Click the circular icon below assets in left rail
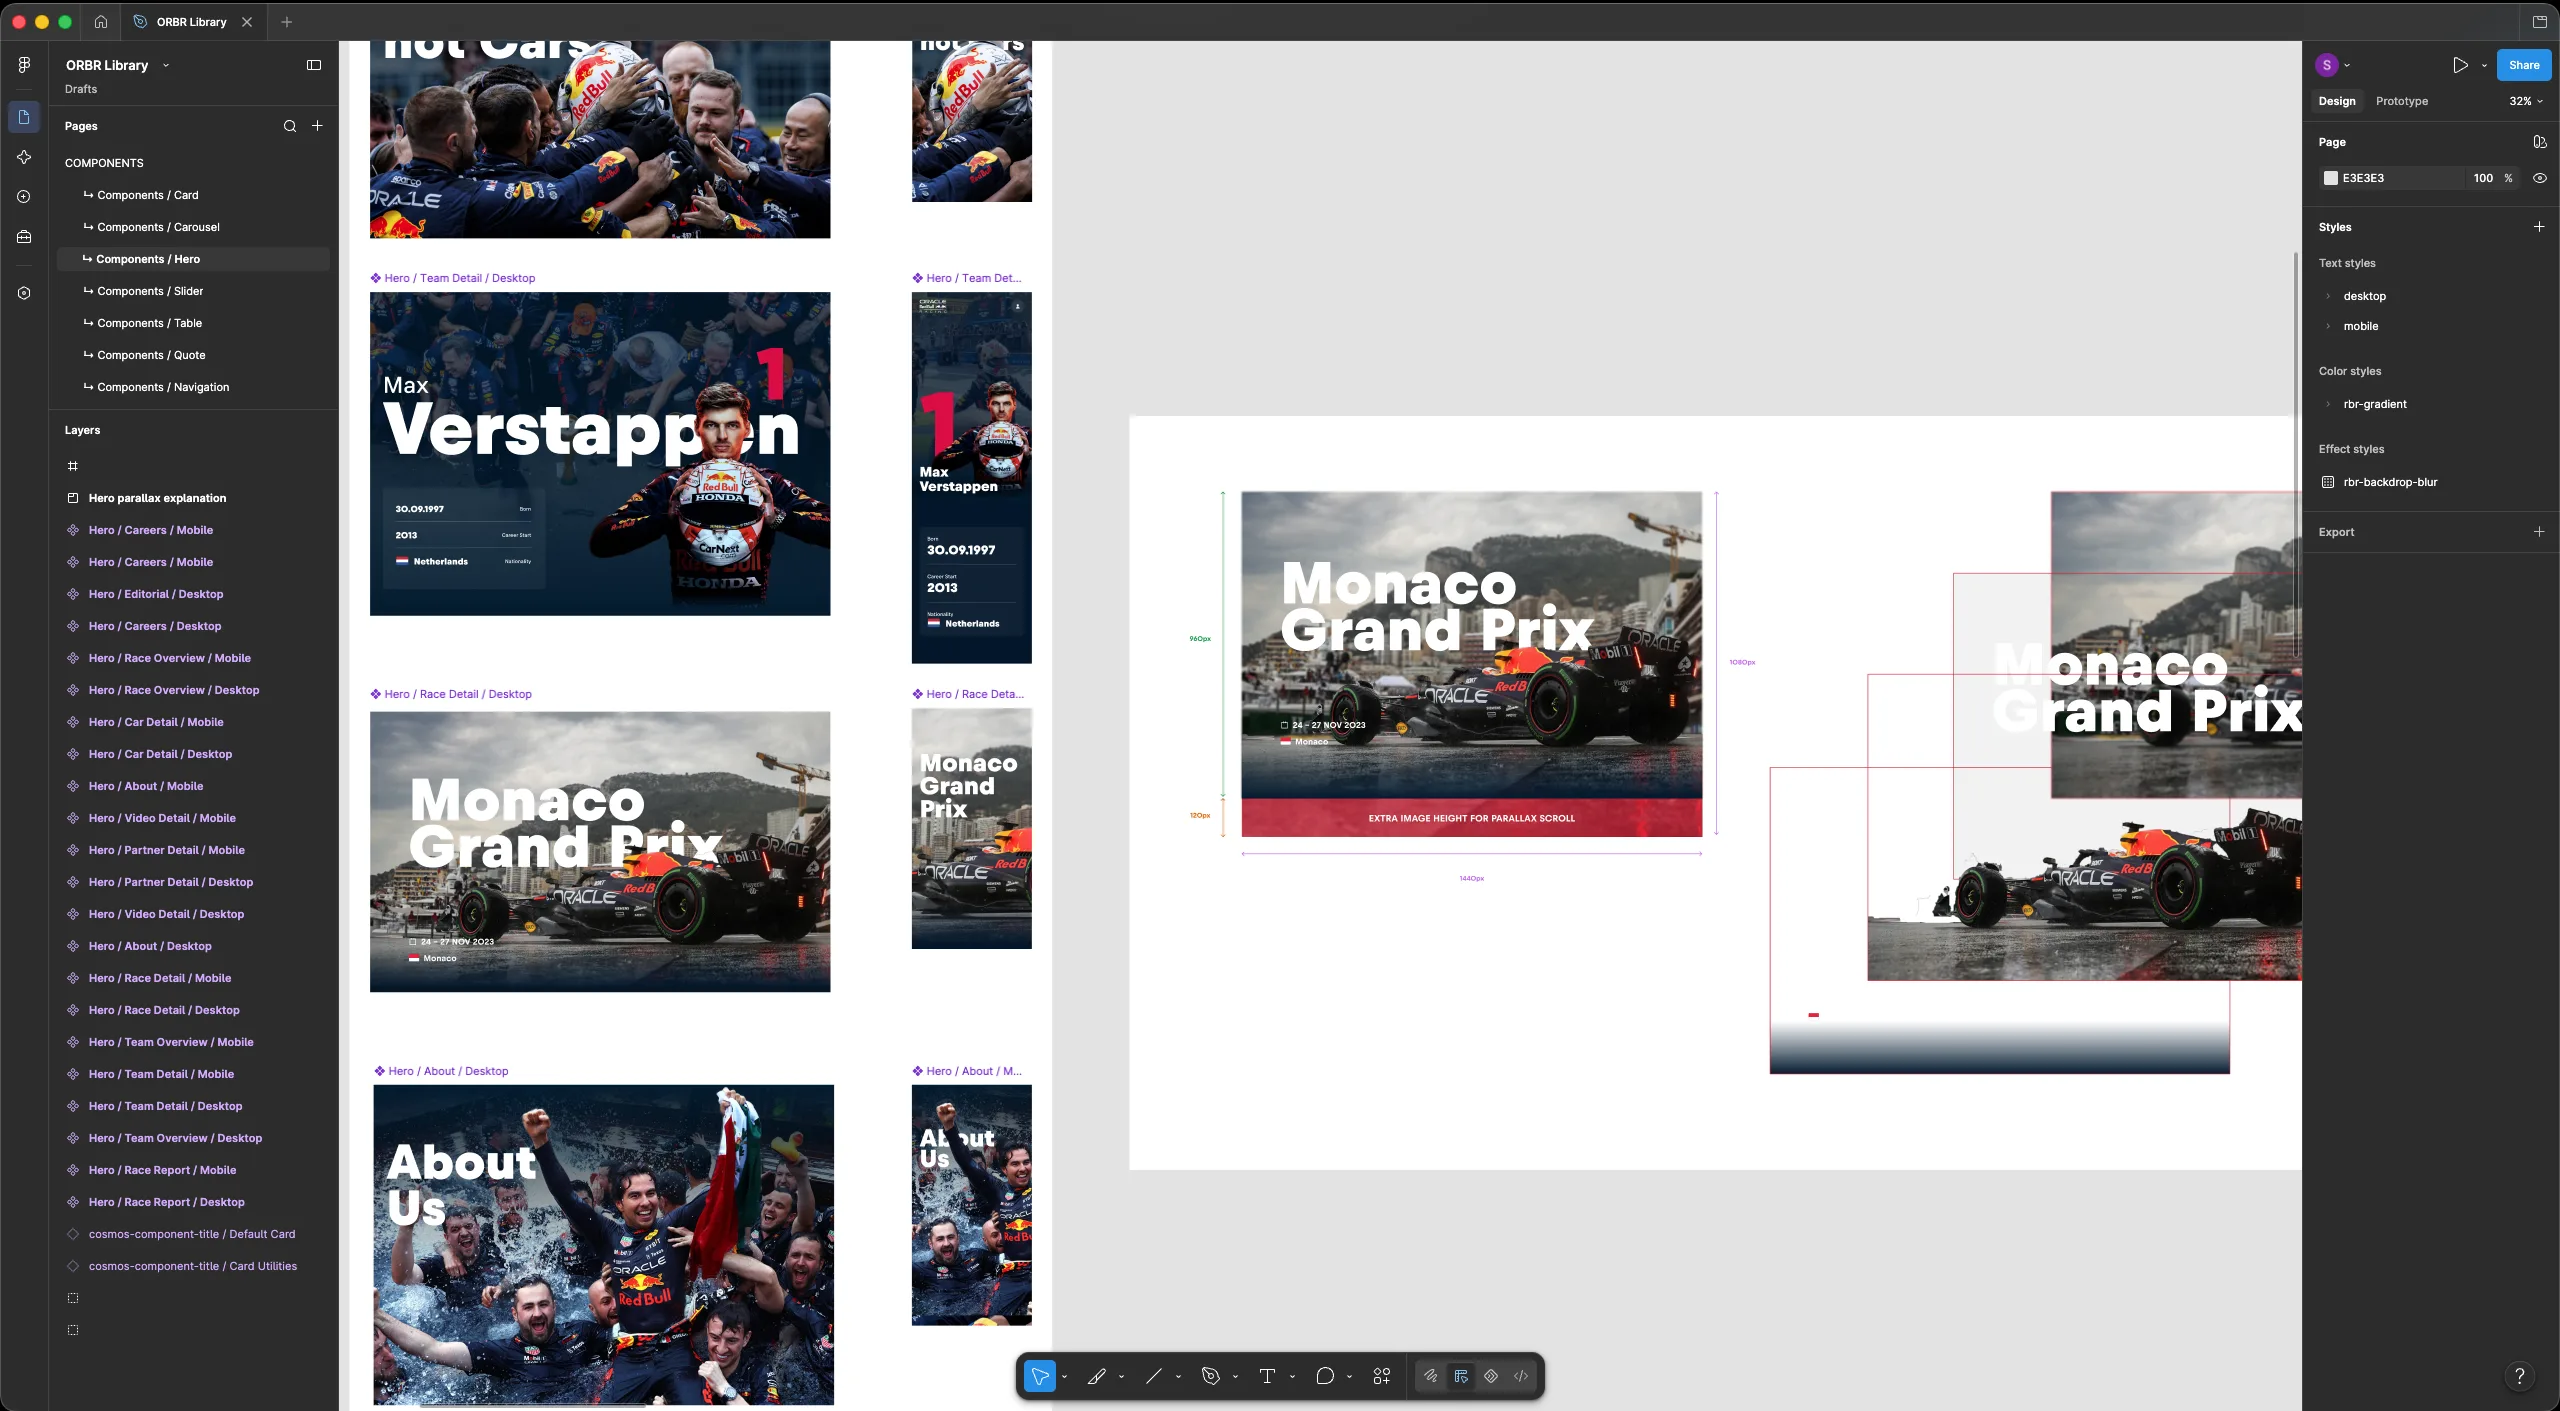 (24, 197)
